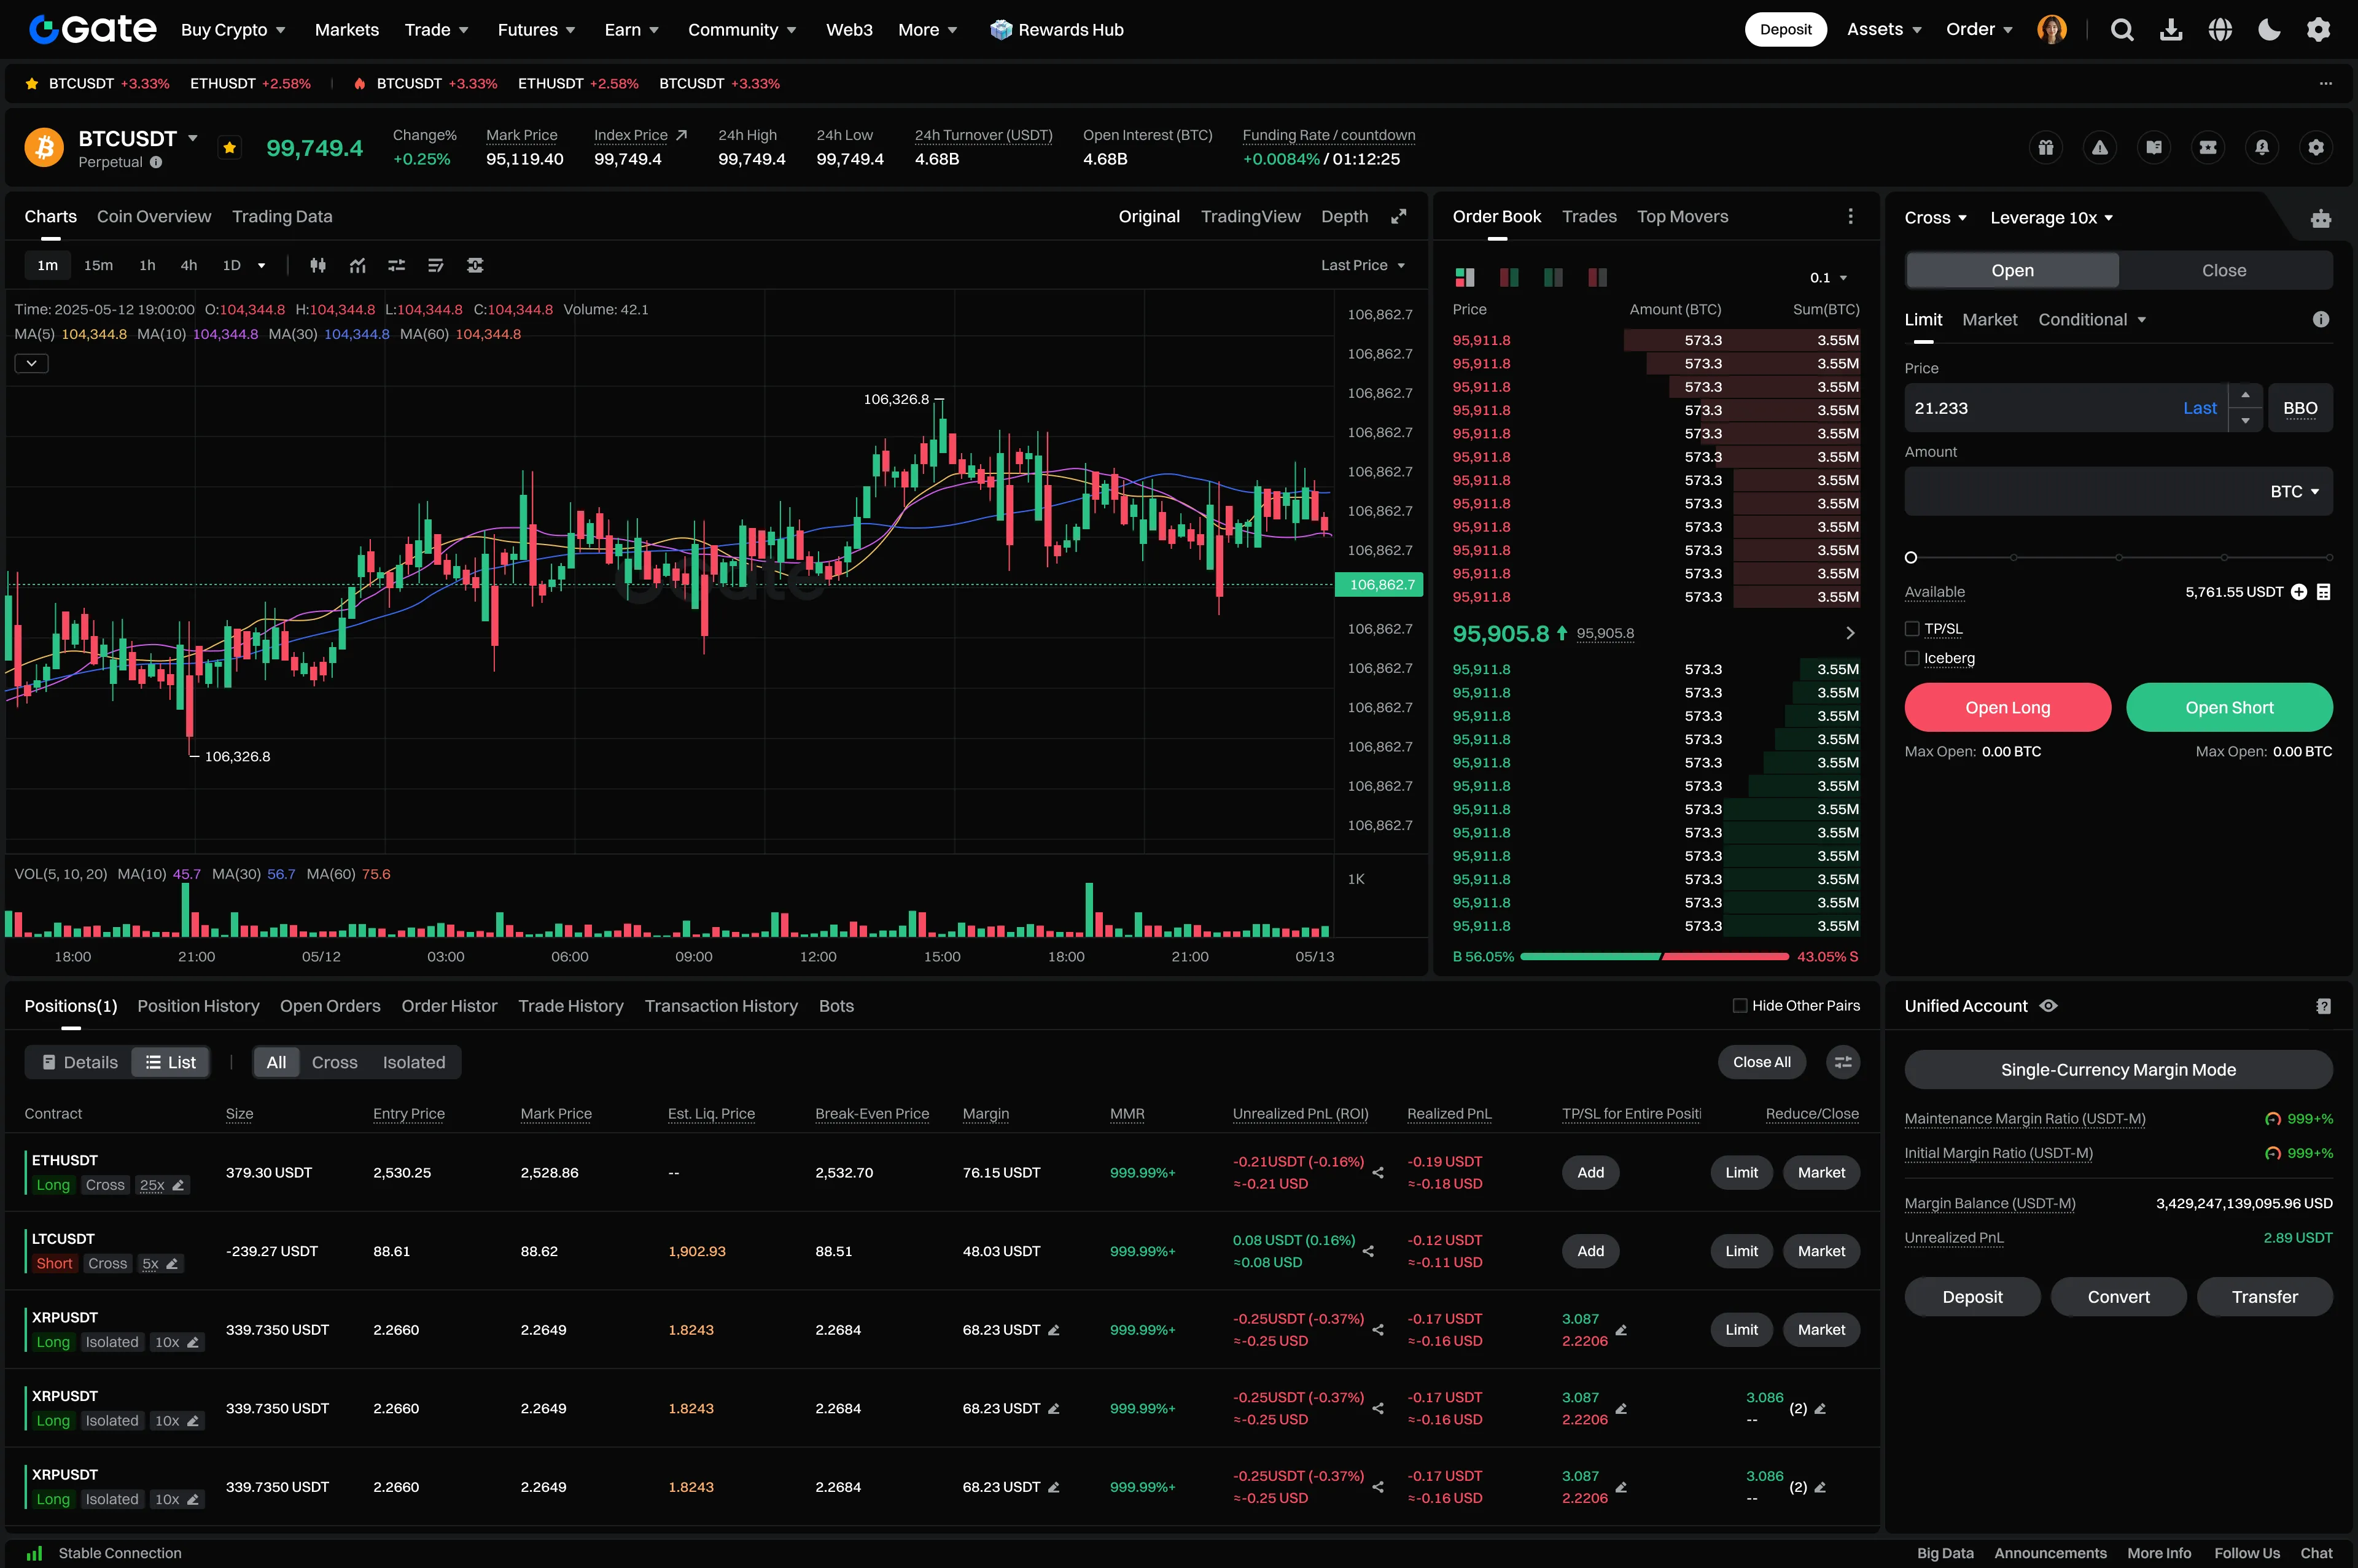Click the Open Short button
Screen dimensions: 2358x1568
[x=2229, y=707]
